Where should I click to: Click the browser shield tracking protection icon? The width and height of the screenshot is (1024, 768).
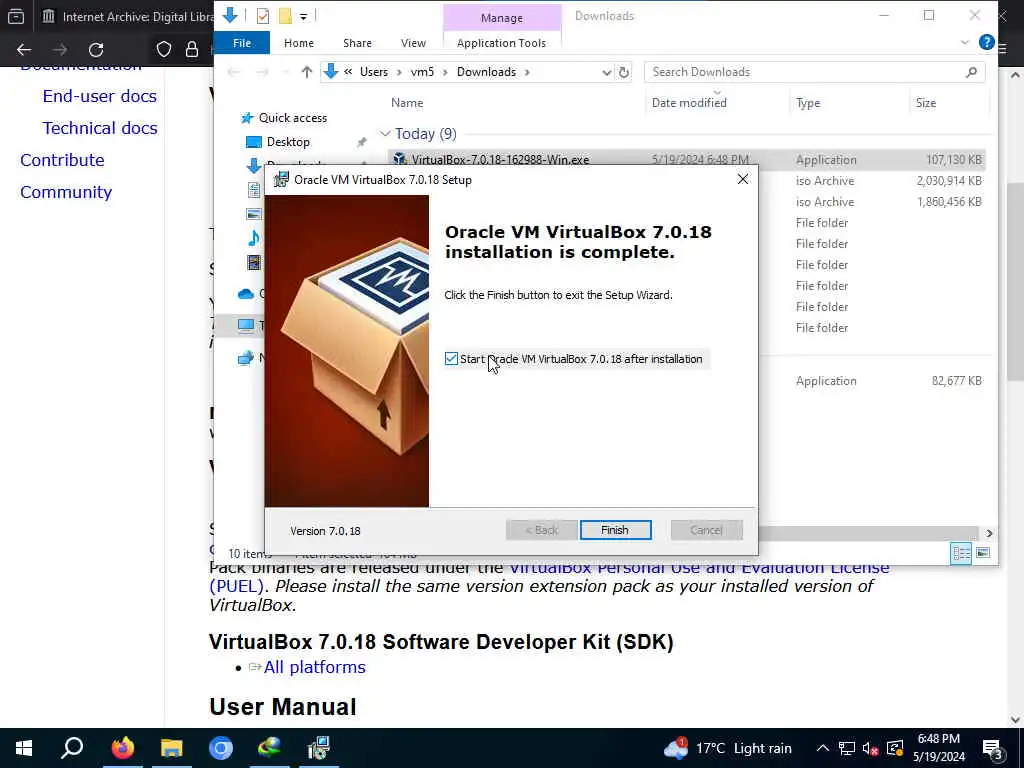[x=164, y=50]
